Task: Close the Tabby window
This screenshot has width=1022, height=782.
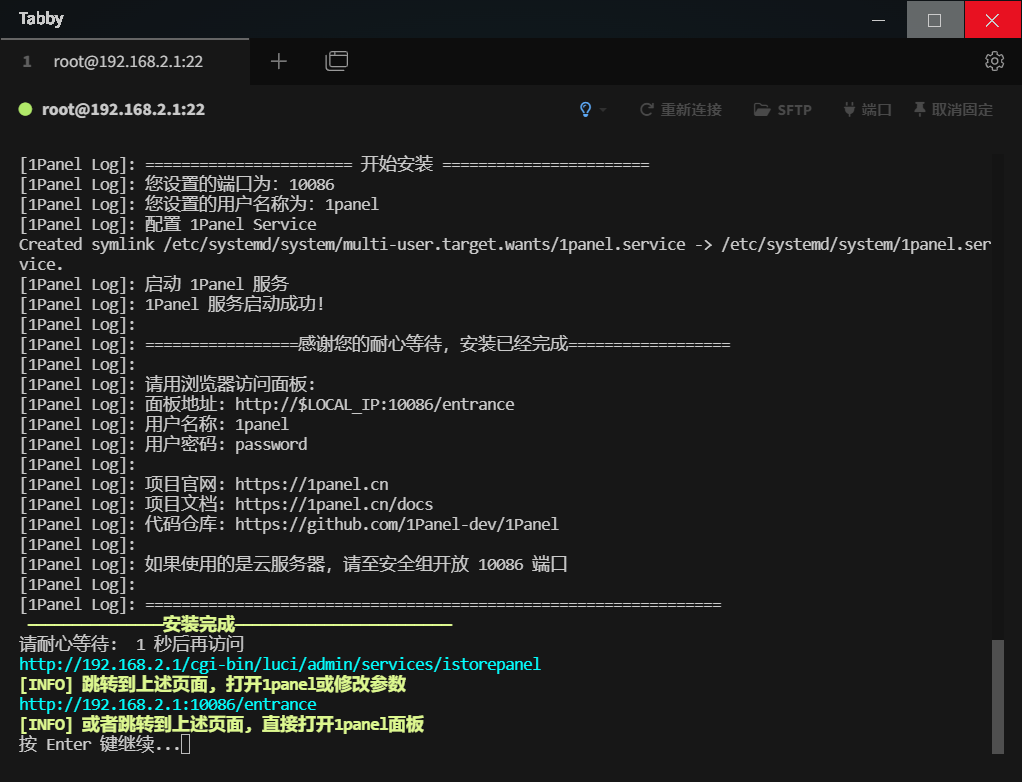Action: click(x=993, y=20)
